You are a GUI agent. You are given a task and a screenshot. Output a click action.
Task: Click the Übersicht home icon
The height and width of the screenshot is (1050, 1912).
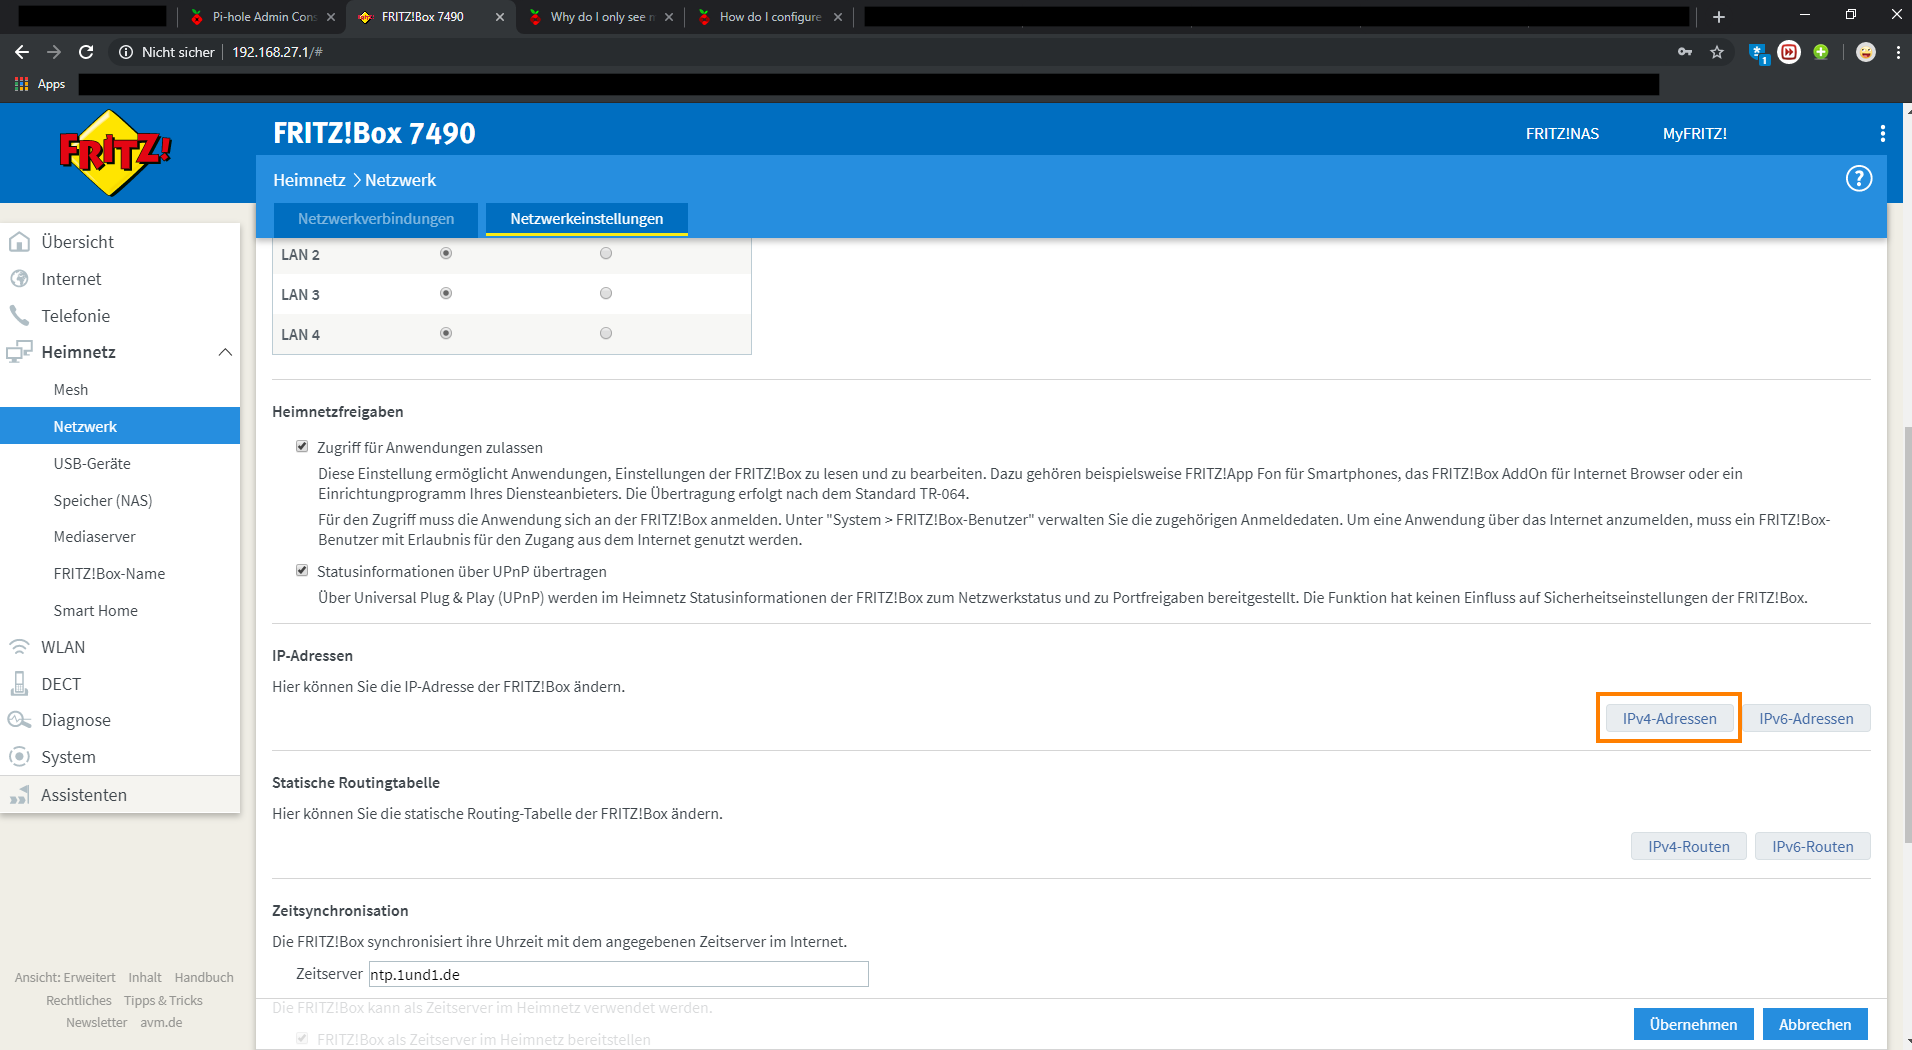[x=19, y=242]
